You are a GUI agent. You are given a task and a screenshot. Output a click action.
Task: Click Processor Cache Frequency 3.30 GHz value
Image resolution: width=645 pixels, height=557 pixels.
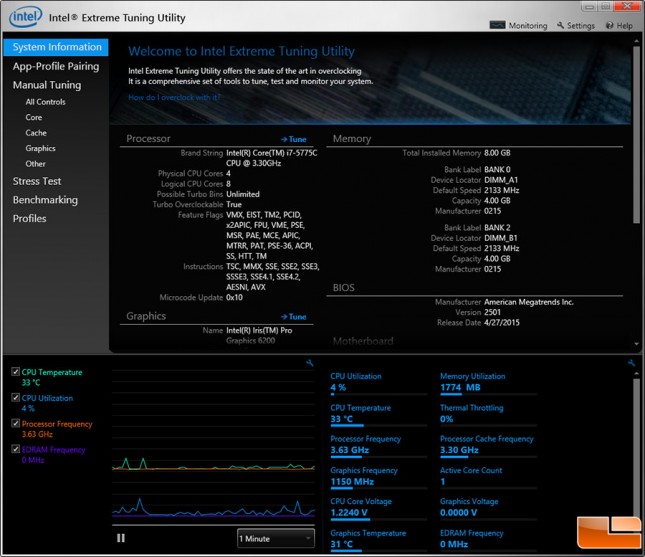(x=459, y=450)
